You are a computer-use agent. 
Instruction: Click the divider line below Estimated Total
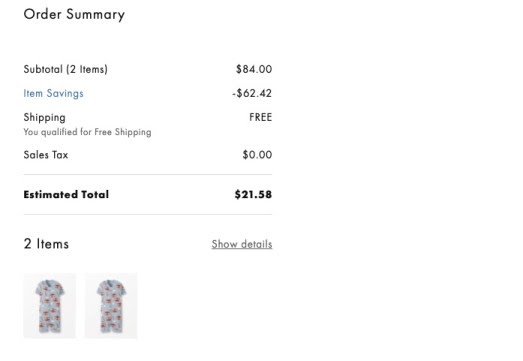tap(148, 215)
